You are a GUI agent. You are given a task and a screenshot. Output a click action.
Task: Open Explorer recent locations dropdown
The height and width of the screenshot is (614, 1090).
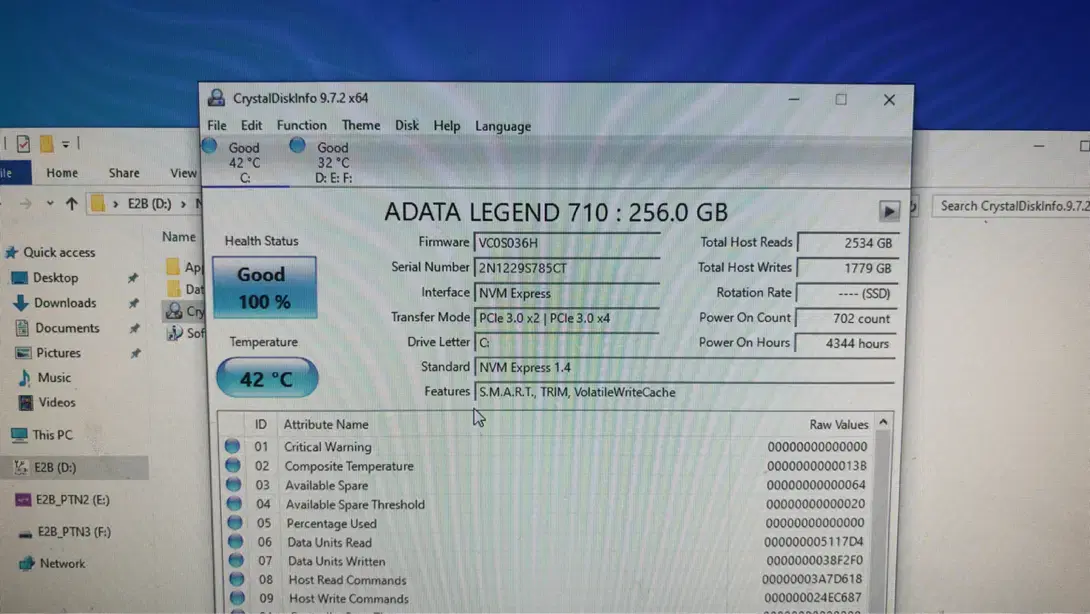(49, 204)
